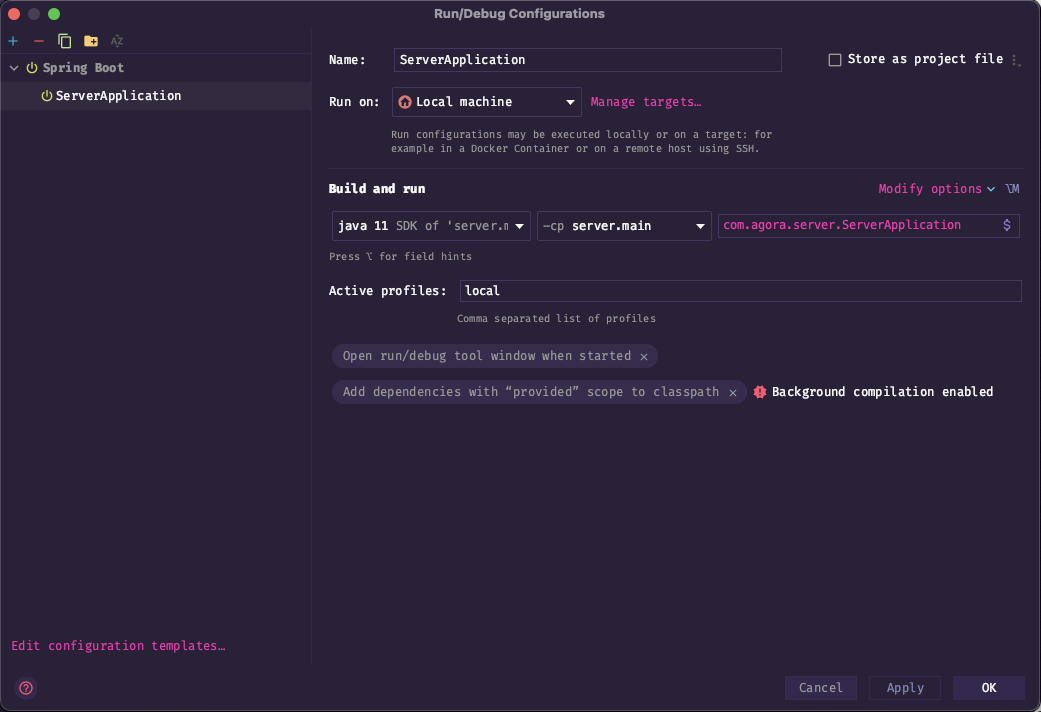Click the Add New Configuration plus icon

click(x=13, y=41)
